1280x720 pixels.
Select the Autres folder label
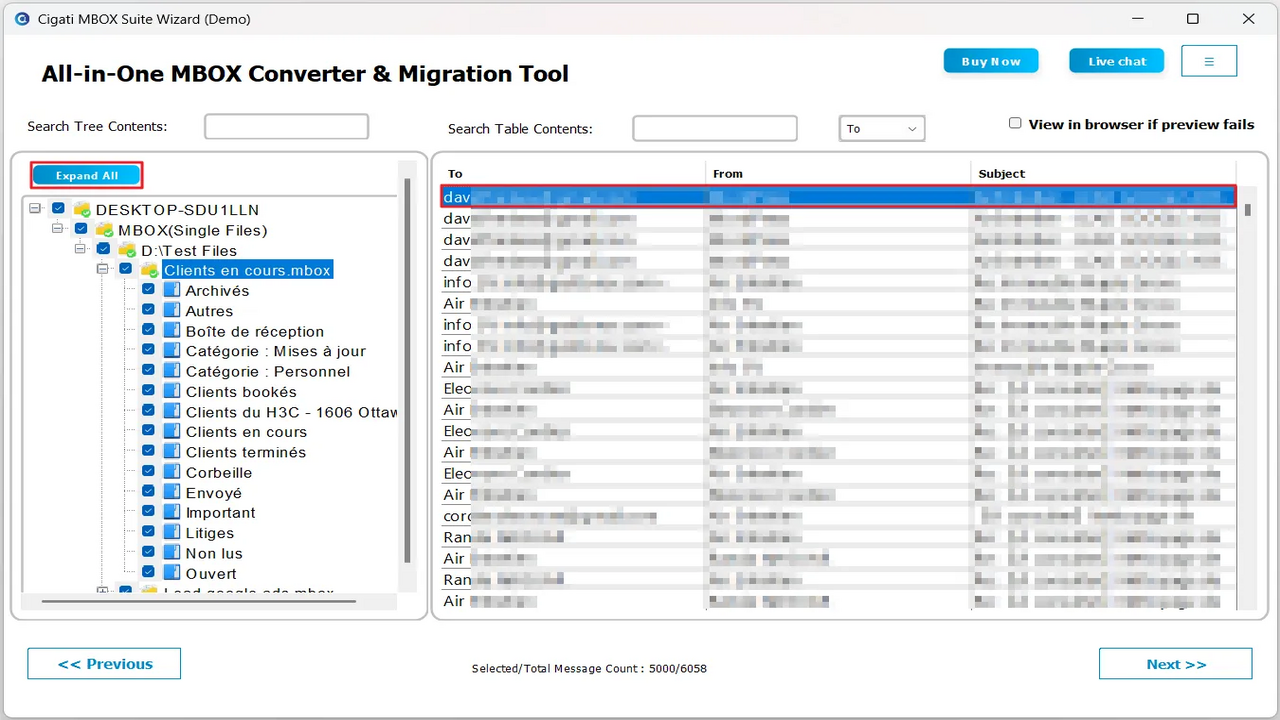[x=209, y=311]
